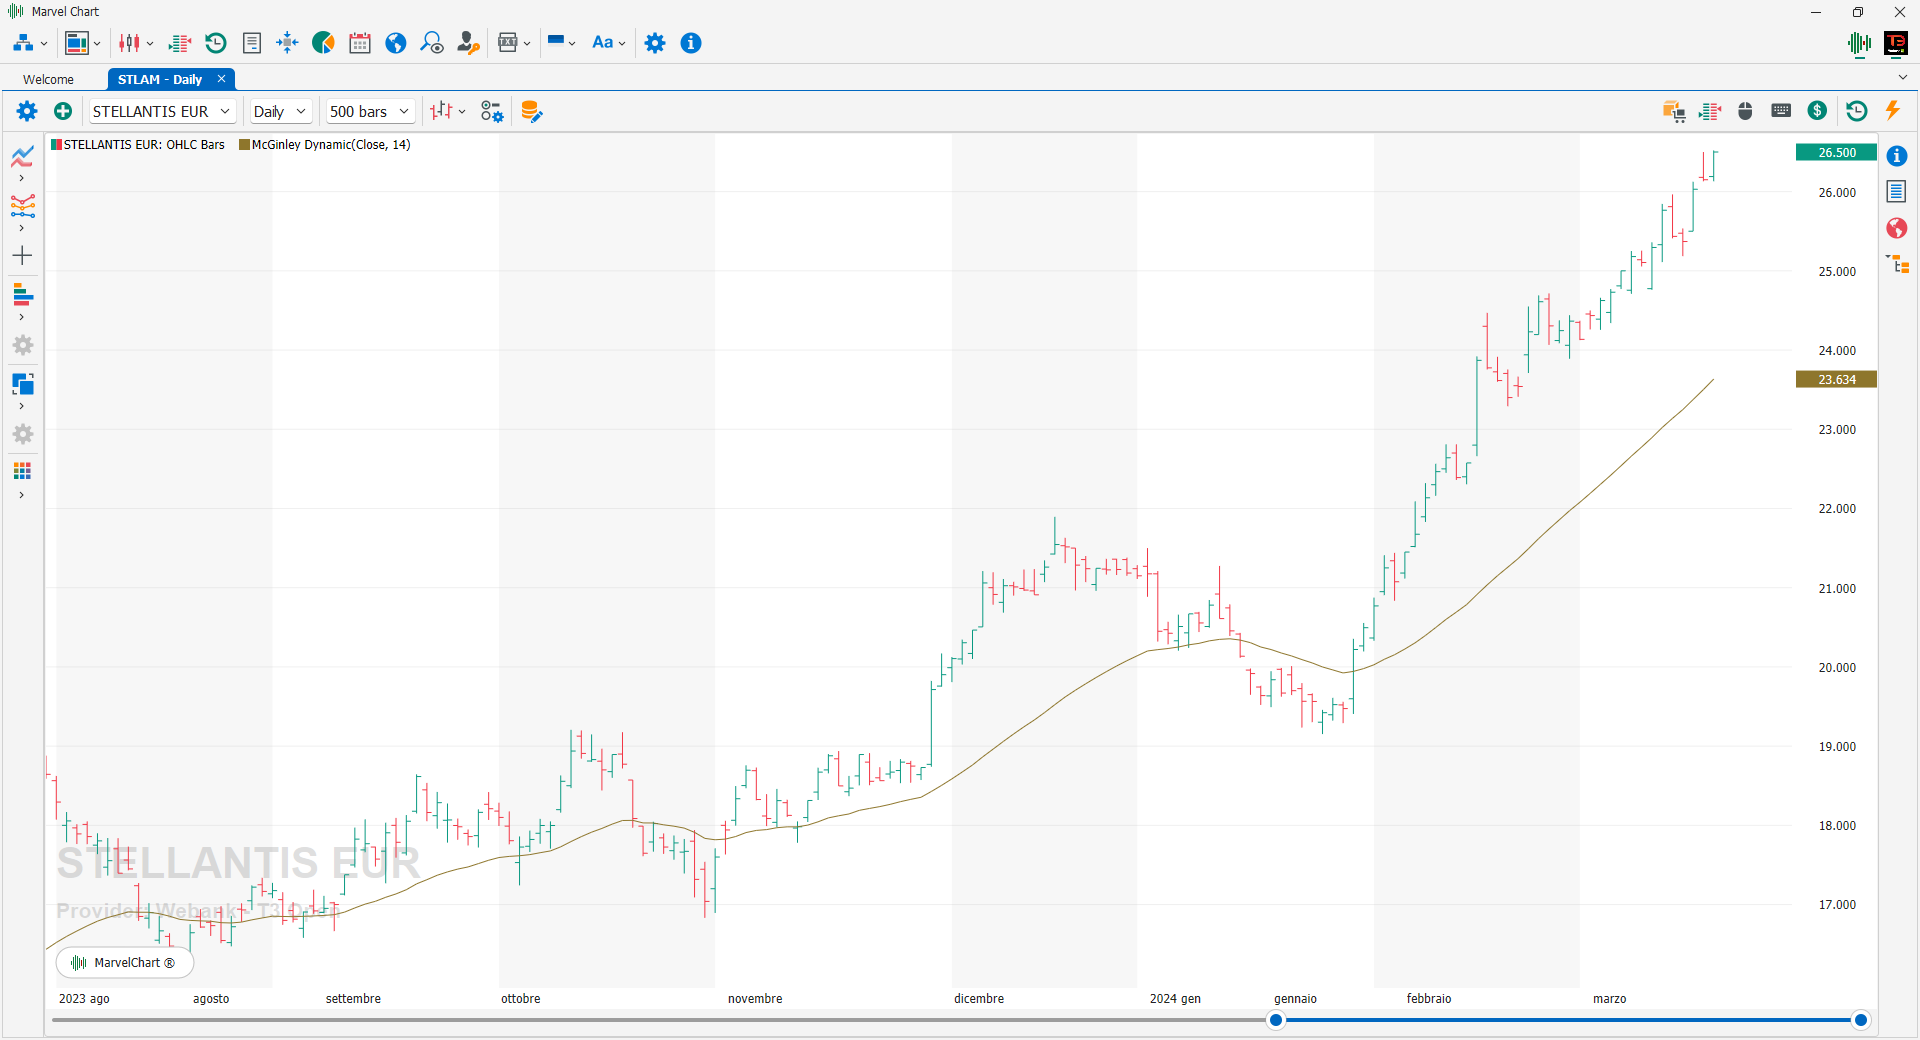
Task: Click the orange lightning bolt icon
Action: pos(1892,111)
